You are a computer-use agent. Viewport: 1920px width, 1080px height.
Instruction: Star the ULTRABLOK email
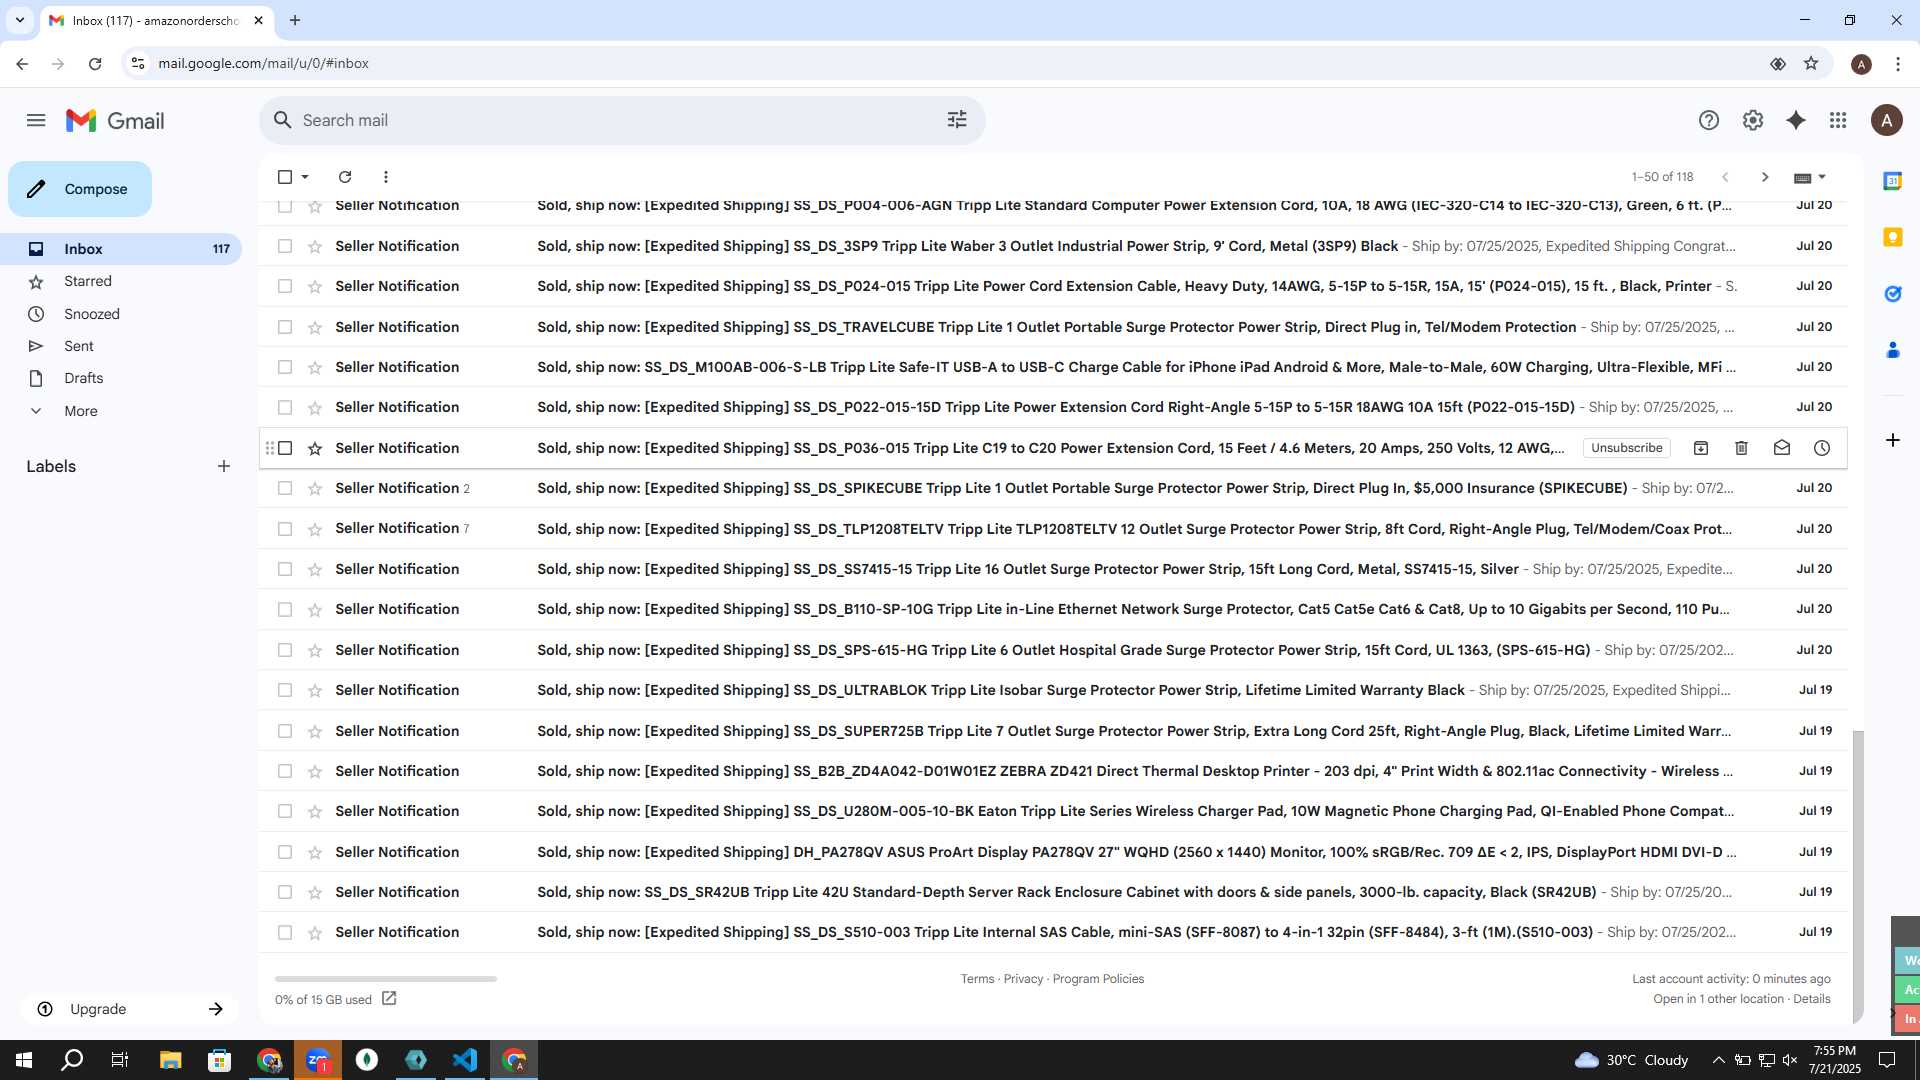point(315,690)
